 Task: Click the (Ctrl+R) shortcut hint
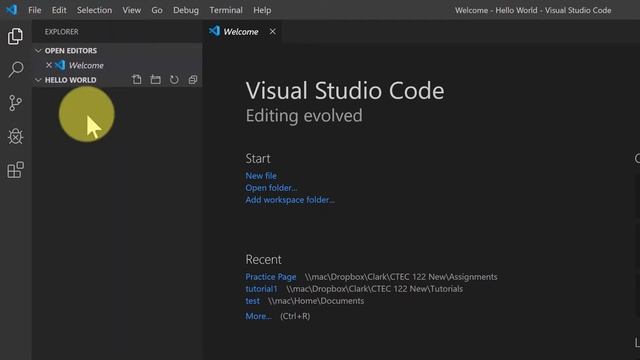coord(295,316)
